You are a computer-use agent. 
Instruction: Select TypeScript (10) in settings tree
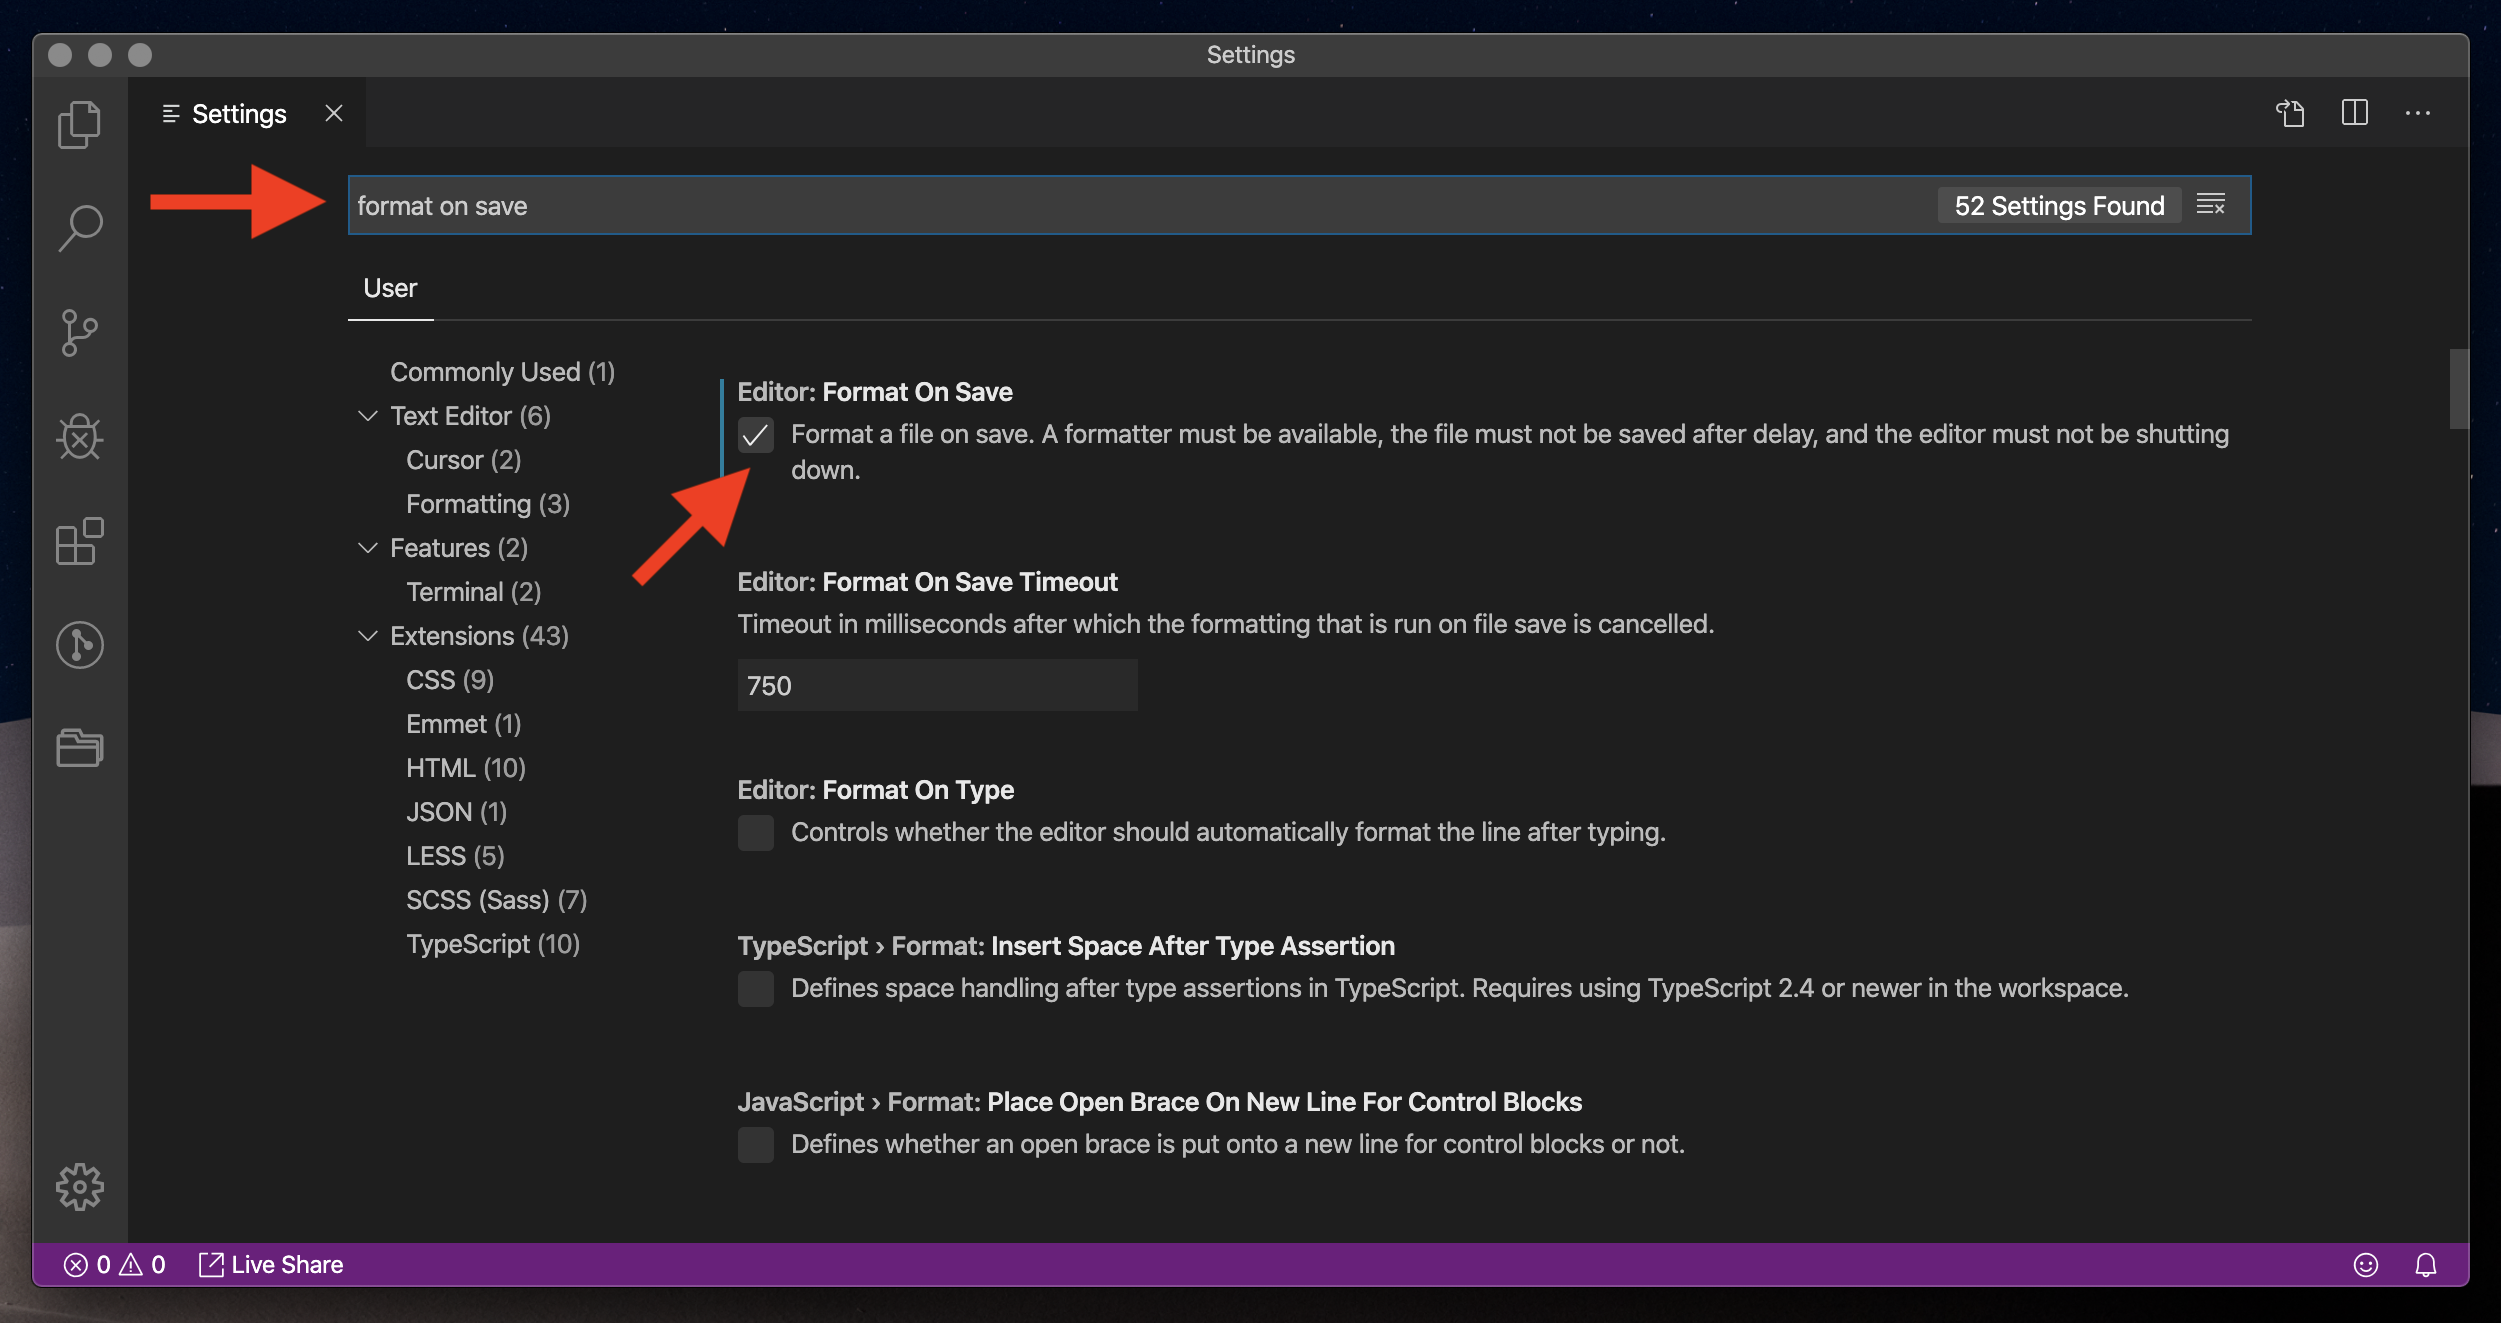[492, 944]
